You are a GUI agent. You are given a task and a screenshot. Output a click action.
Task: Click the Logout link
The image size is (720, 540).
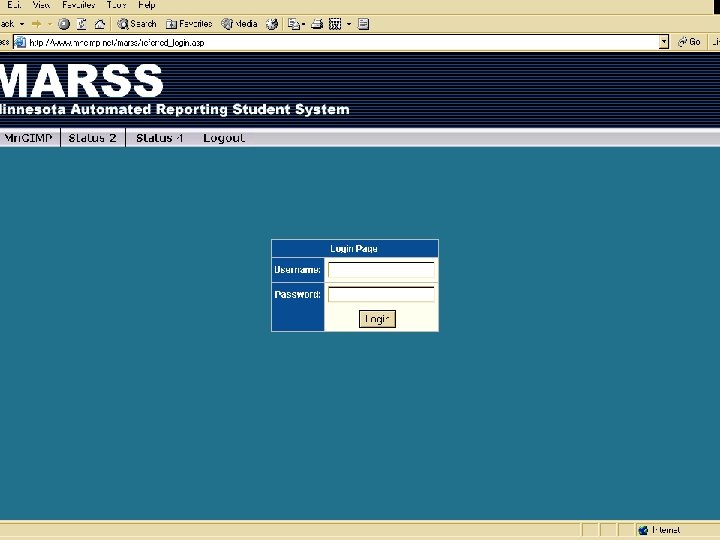click(x=224, y=138)
